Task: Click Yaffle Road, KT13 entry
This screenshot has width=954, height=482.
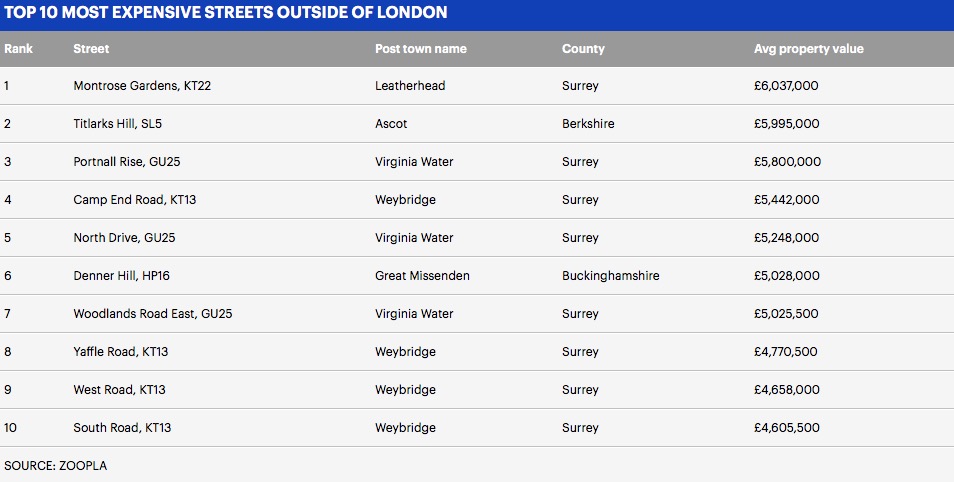Action: 121,352
